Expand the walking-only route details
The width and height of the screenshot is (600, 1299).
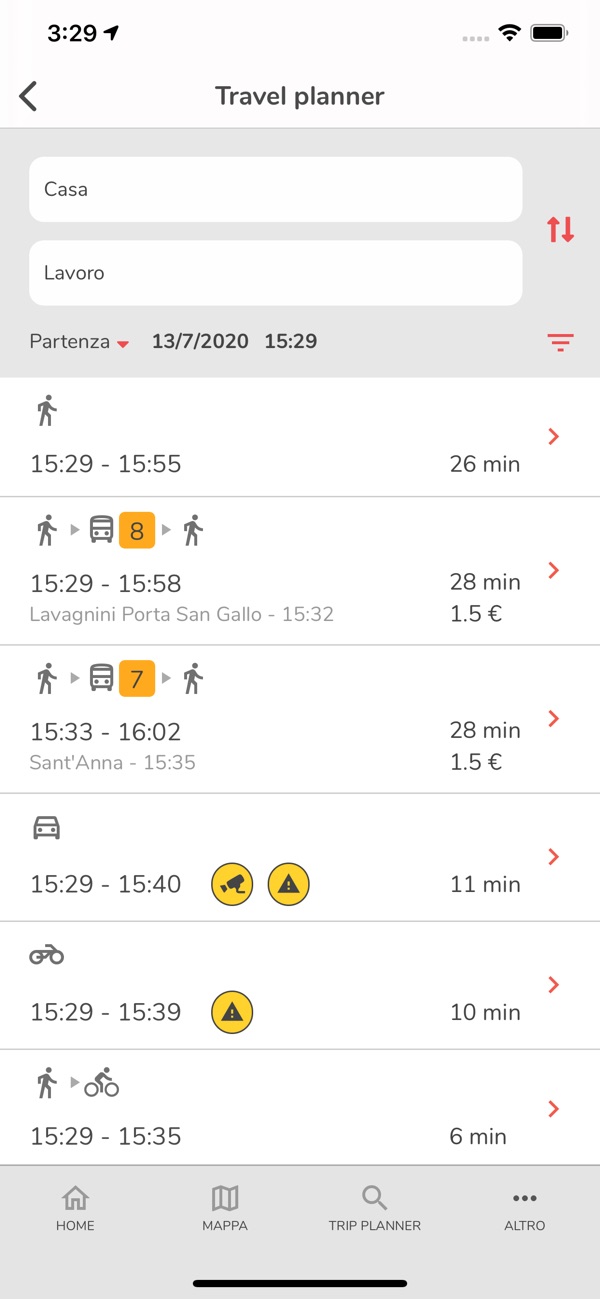click(553, 436)
